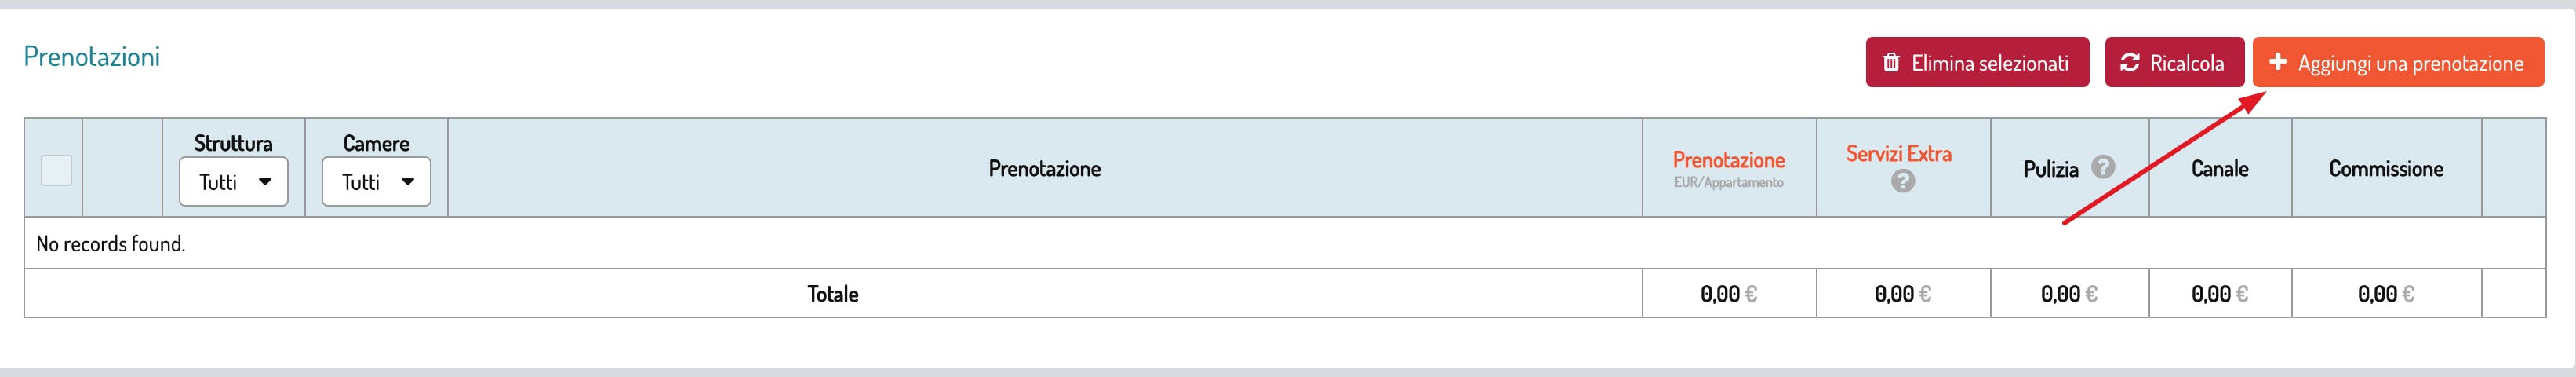Screen dimensions: 2576x377
Task: Toggle the select-all checkbox in table header
Action: pos(56,170)
